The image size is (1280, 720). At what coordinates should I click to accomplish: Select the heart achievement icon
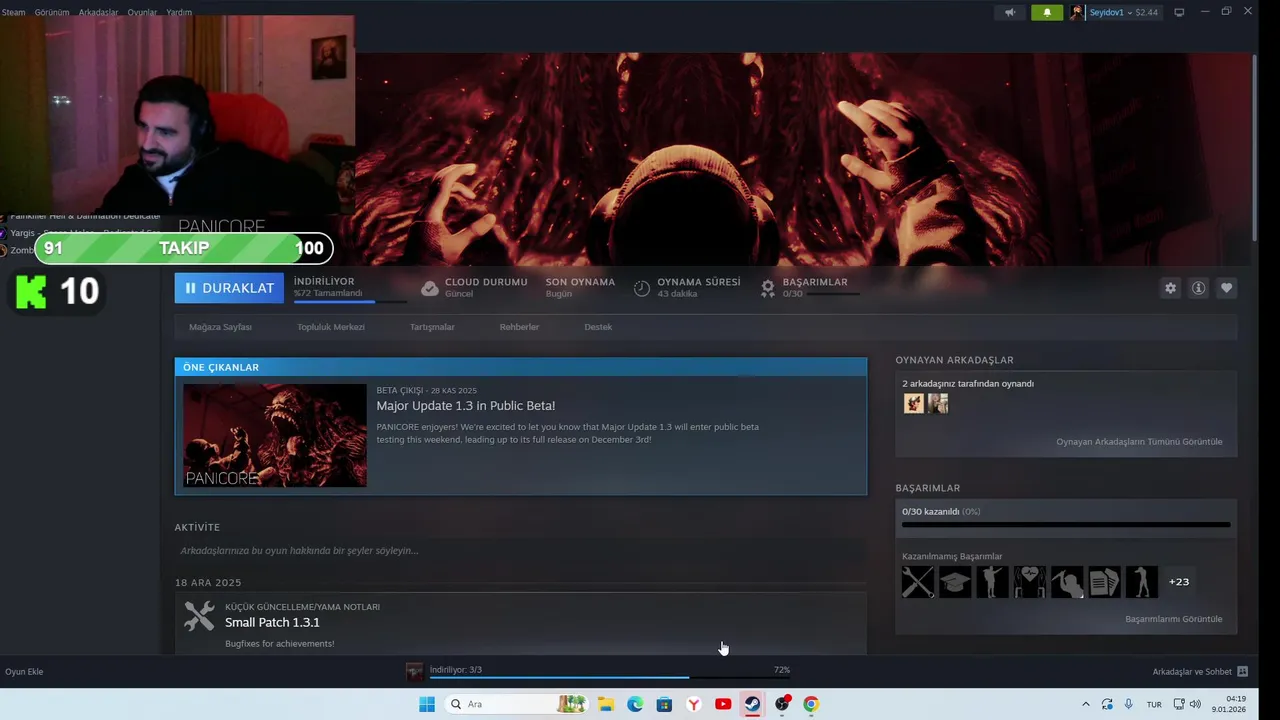click(1030, 582)
